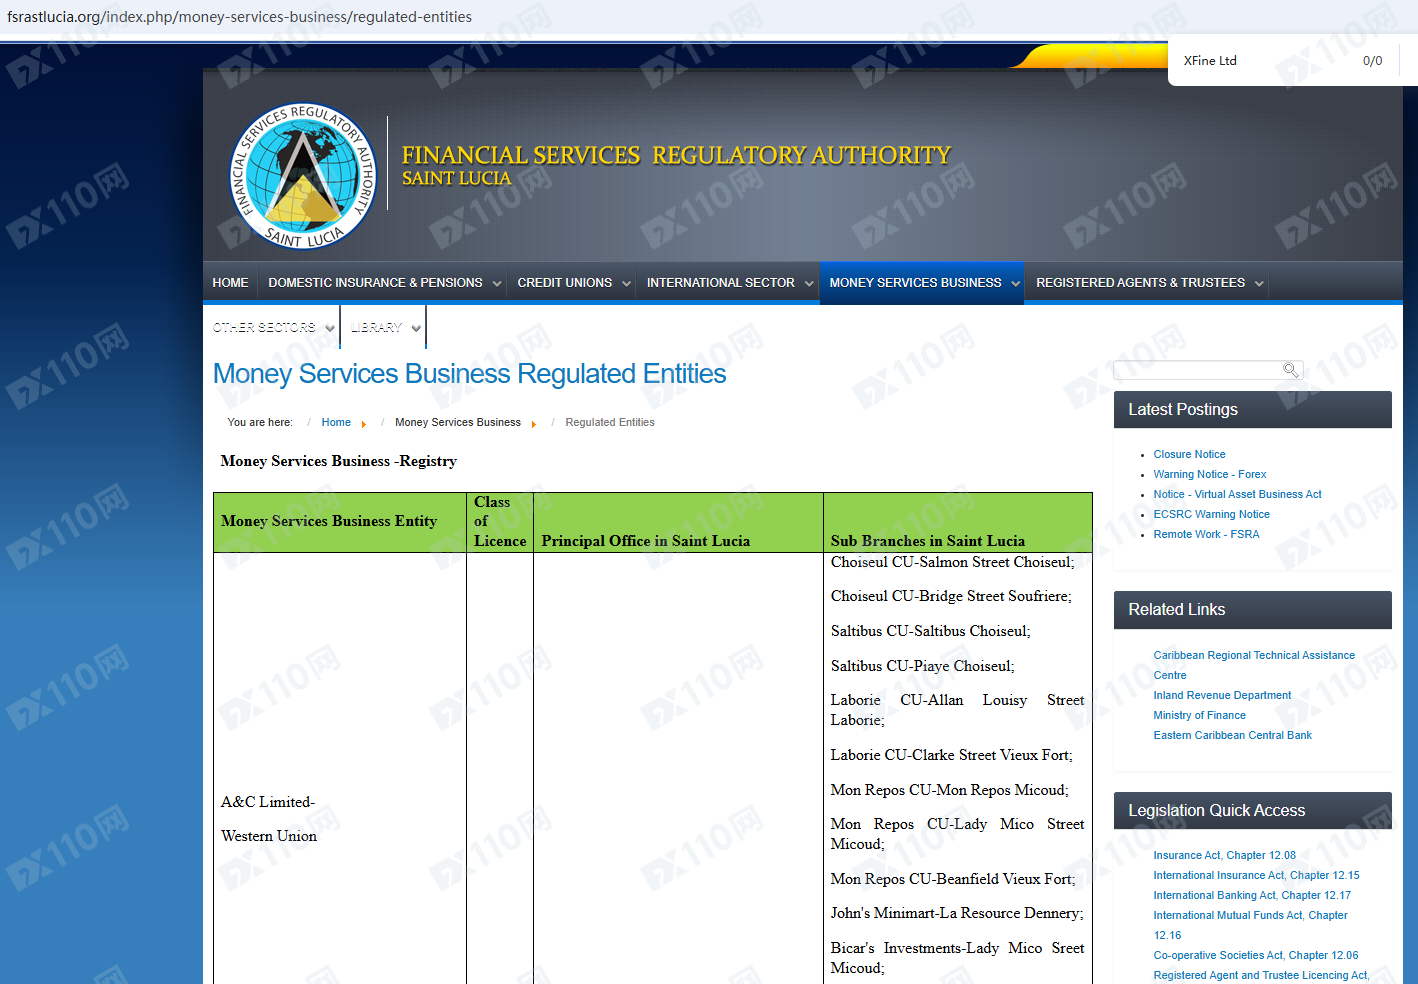Click the search magnifier icon
Viewport: 1418px width, 984px height.
pos(1290,370)
